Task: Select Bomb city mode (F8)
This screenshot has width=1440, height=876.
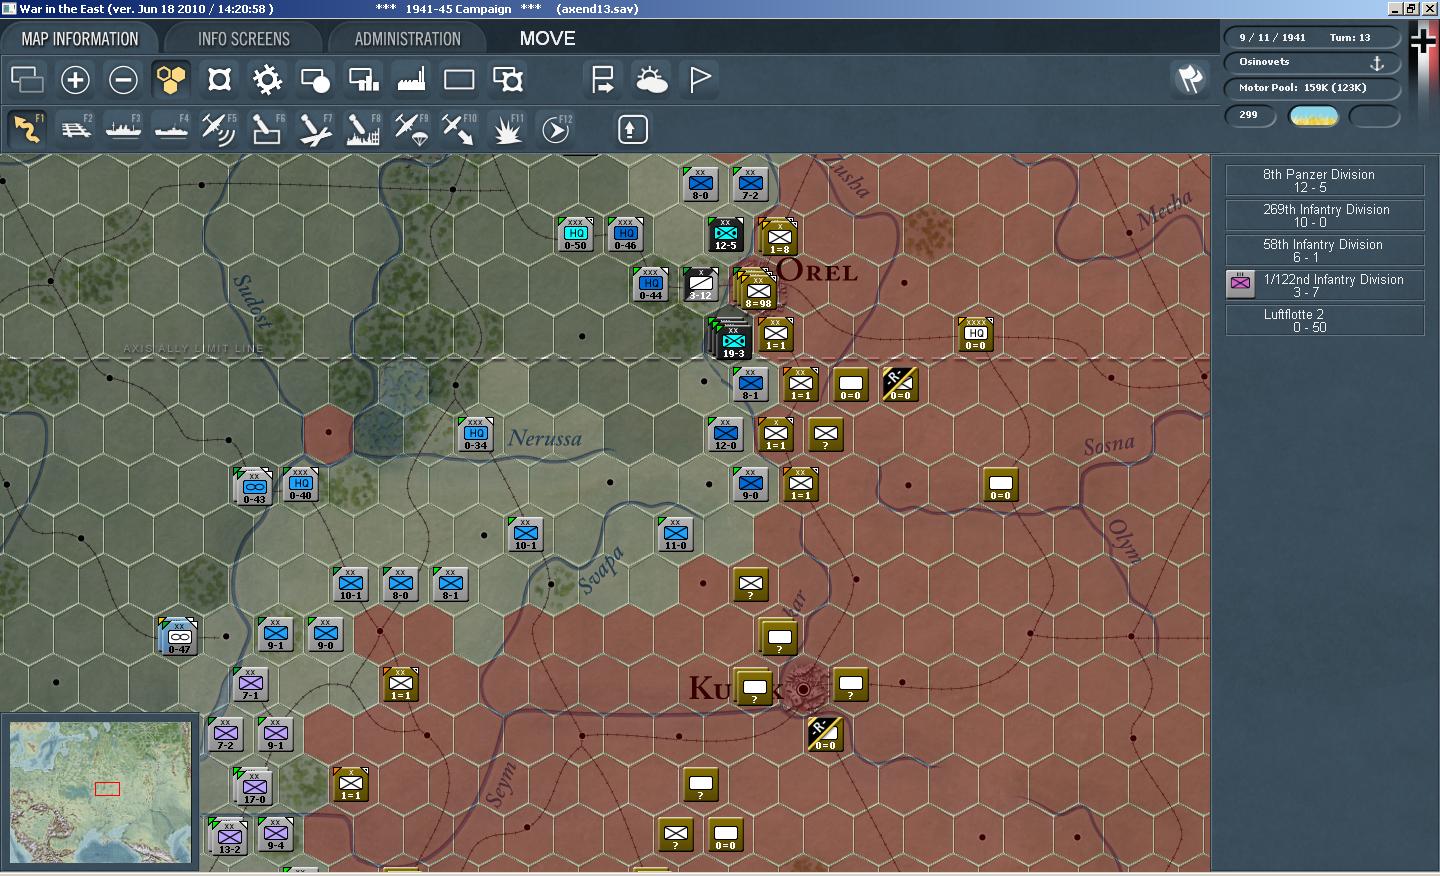Action: click(x=363, y=129)
